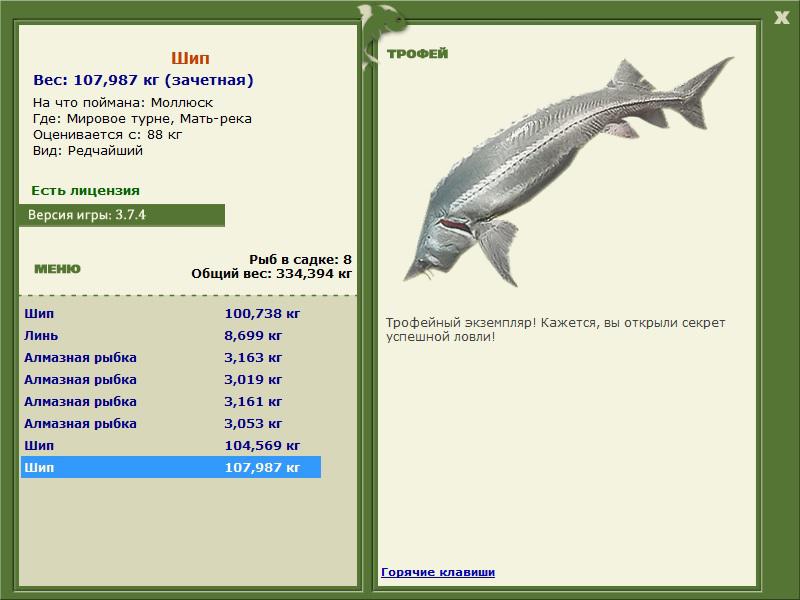This screenshot has height=600, width=800.
Task: Click the Трофейный экземпляр description text
Action: (x=555, y=330)
